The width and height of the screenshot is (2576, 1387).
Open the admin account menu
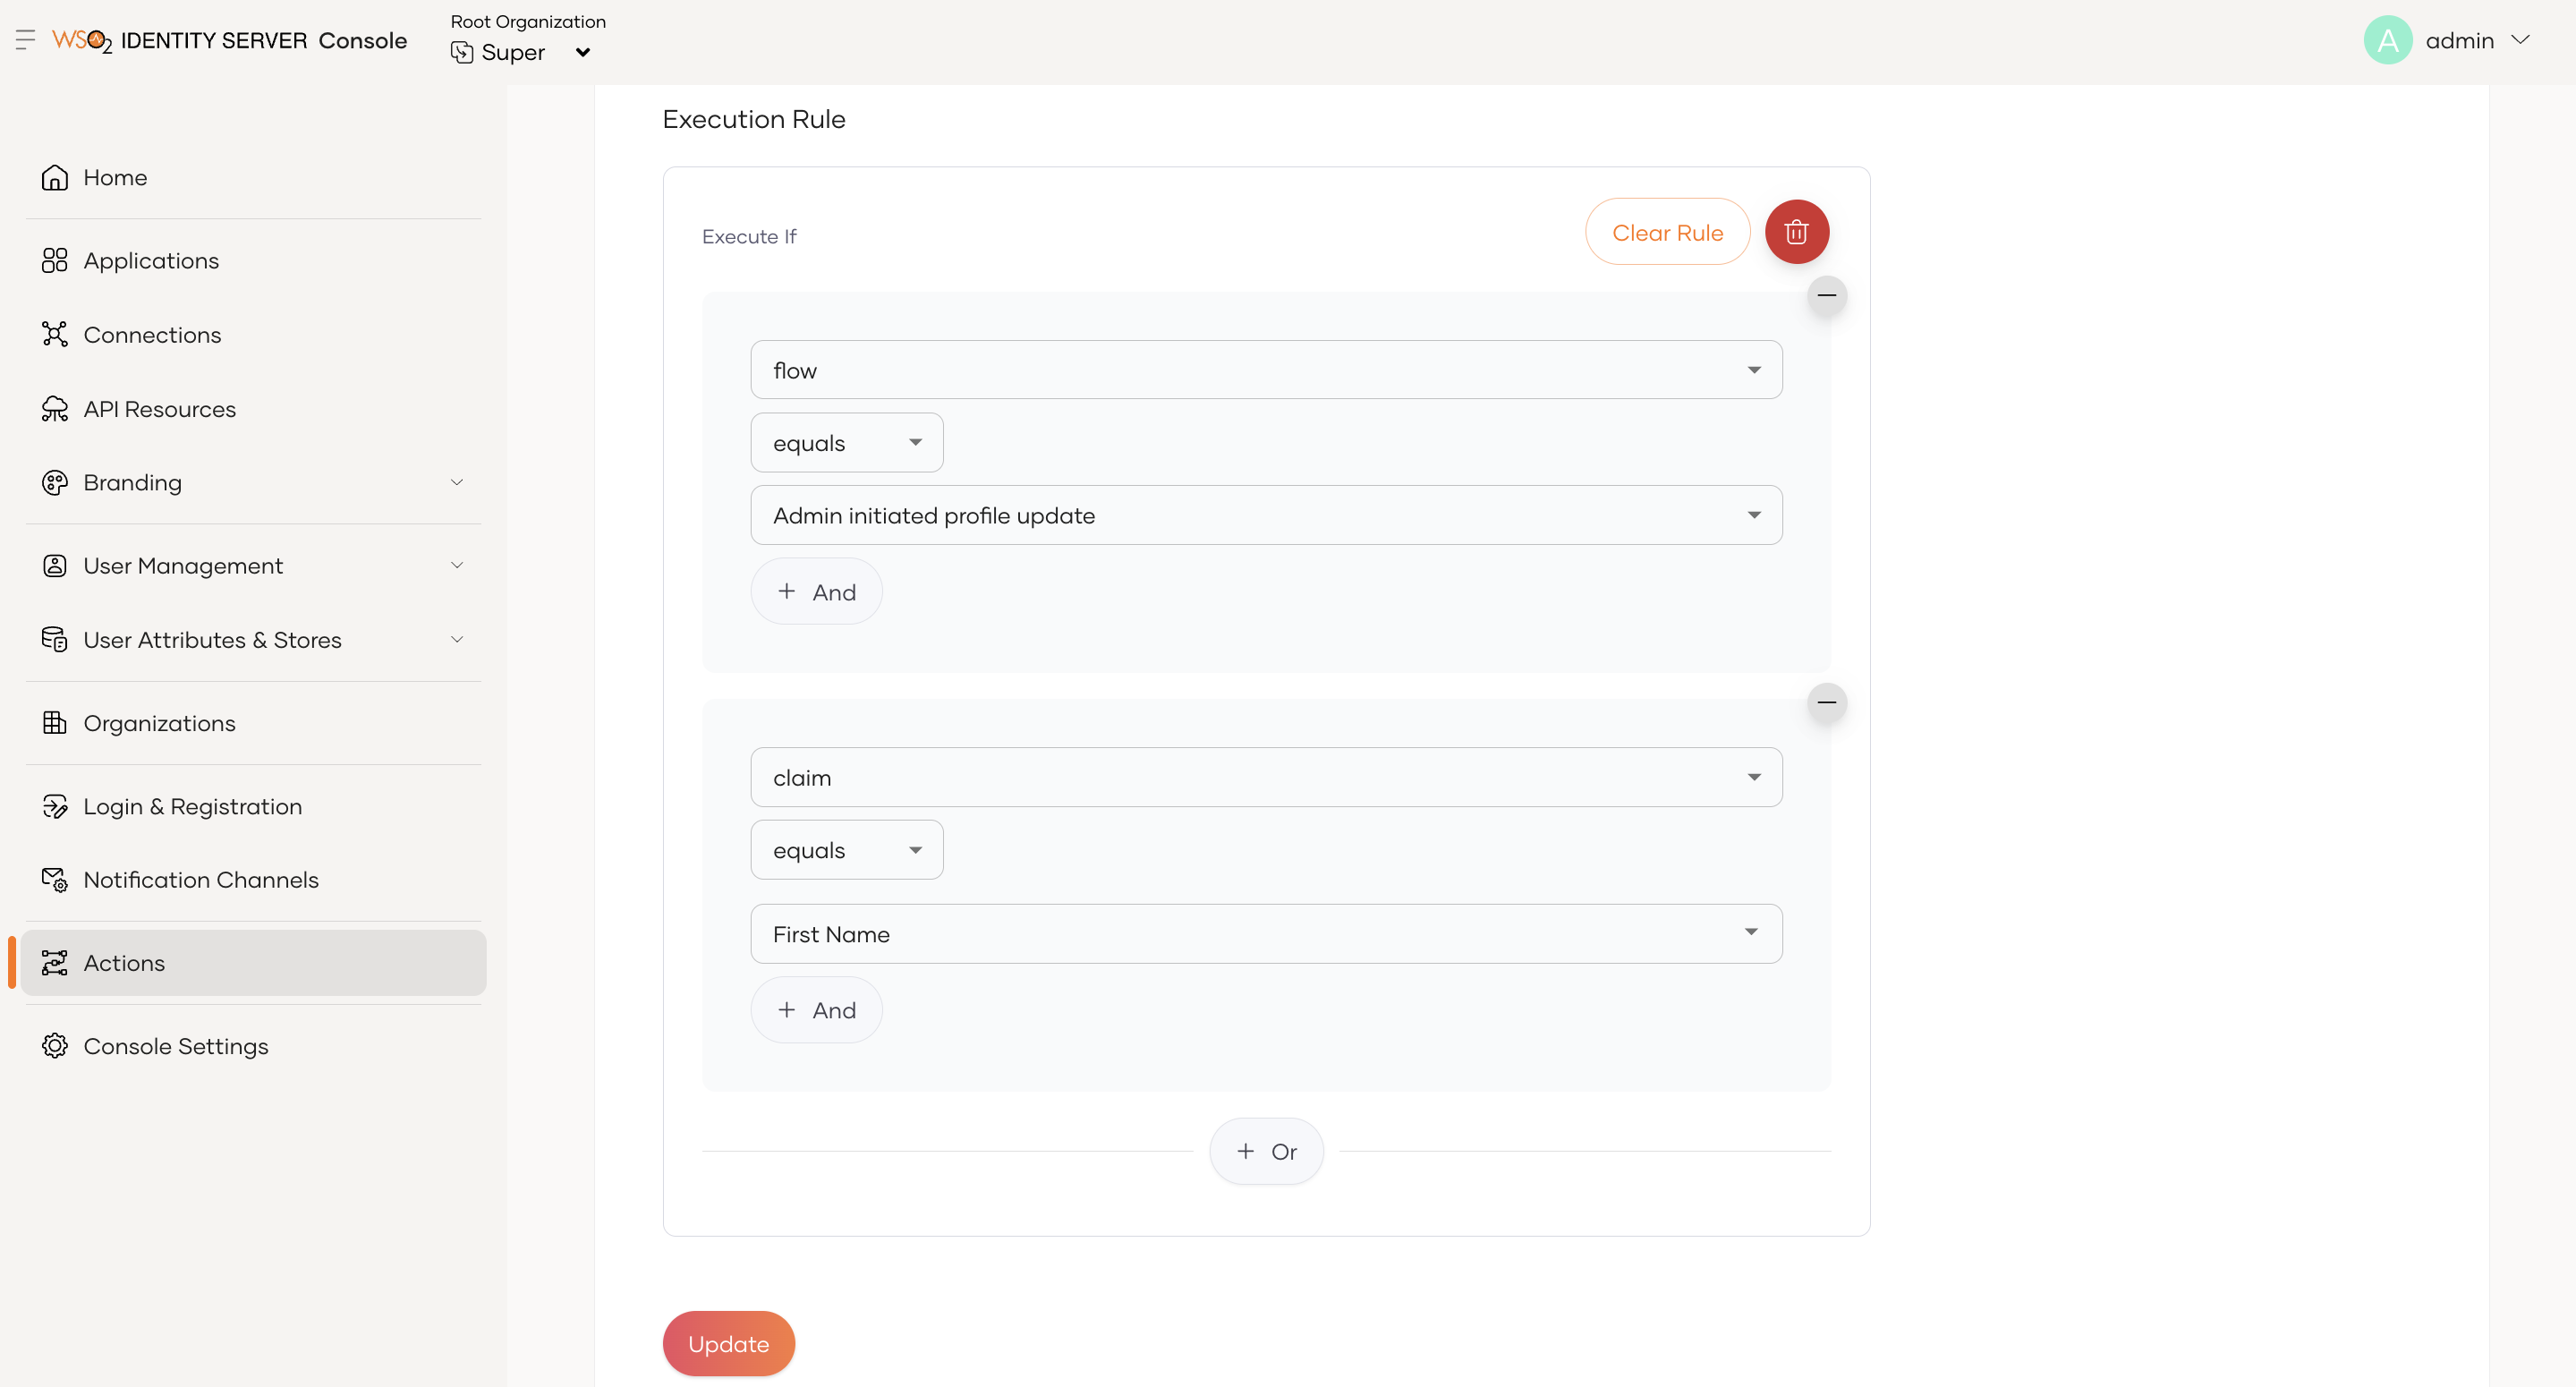tap(2449, 40)
